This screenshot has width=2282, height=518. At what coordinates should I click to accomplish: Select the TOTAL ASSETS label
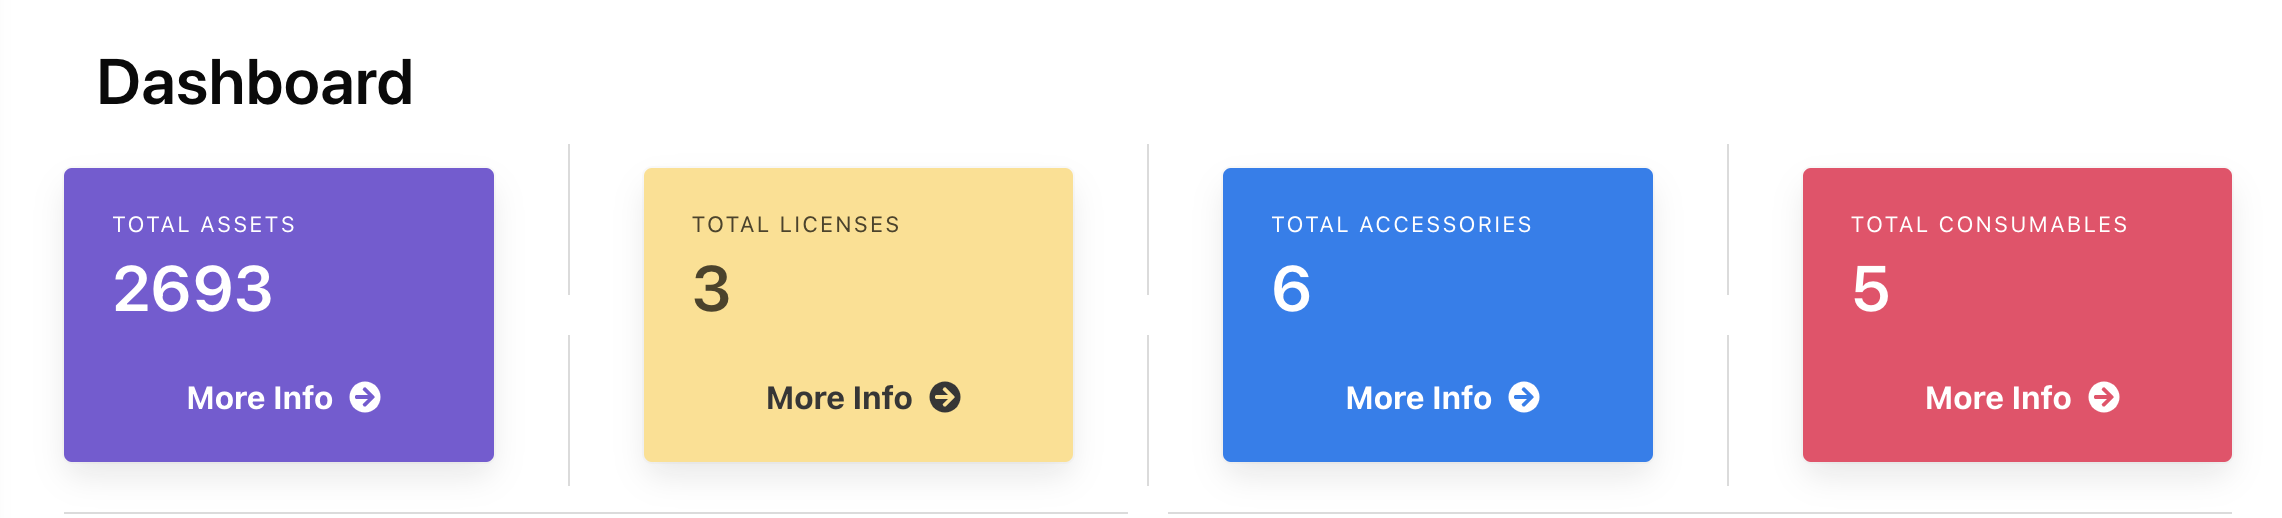(x=204, y=225)
